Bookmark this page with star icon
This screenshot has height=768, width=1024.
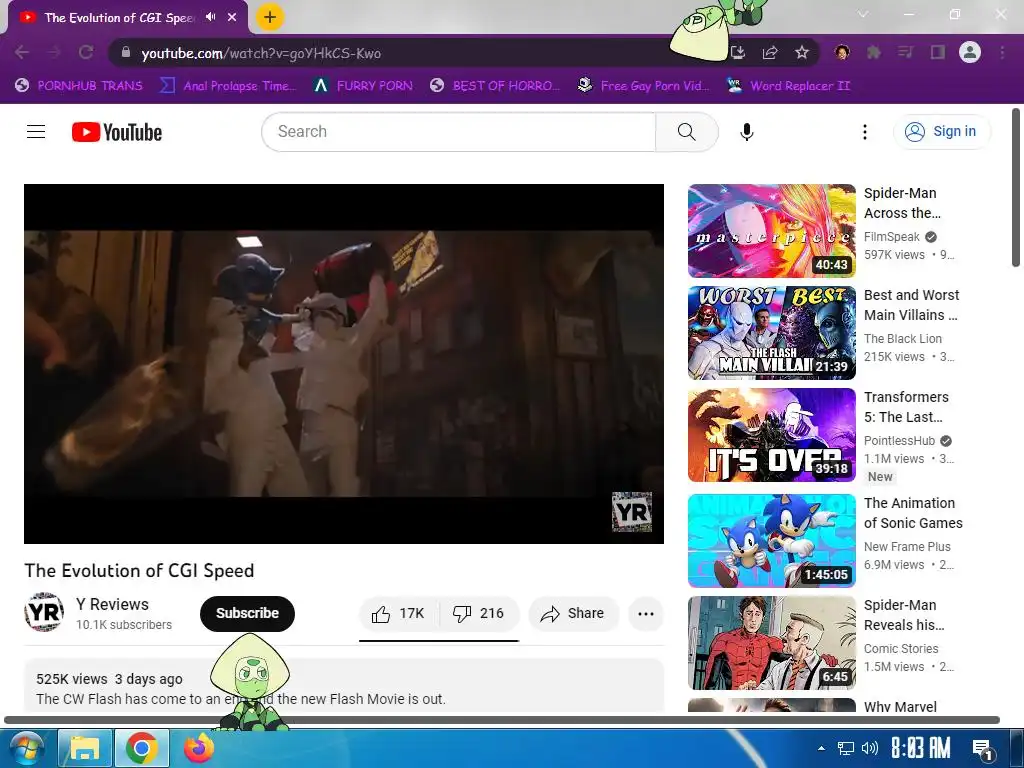pos(802,52)
